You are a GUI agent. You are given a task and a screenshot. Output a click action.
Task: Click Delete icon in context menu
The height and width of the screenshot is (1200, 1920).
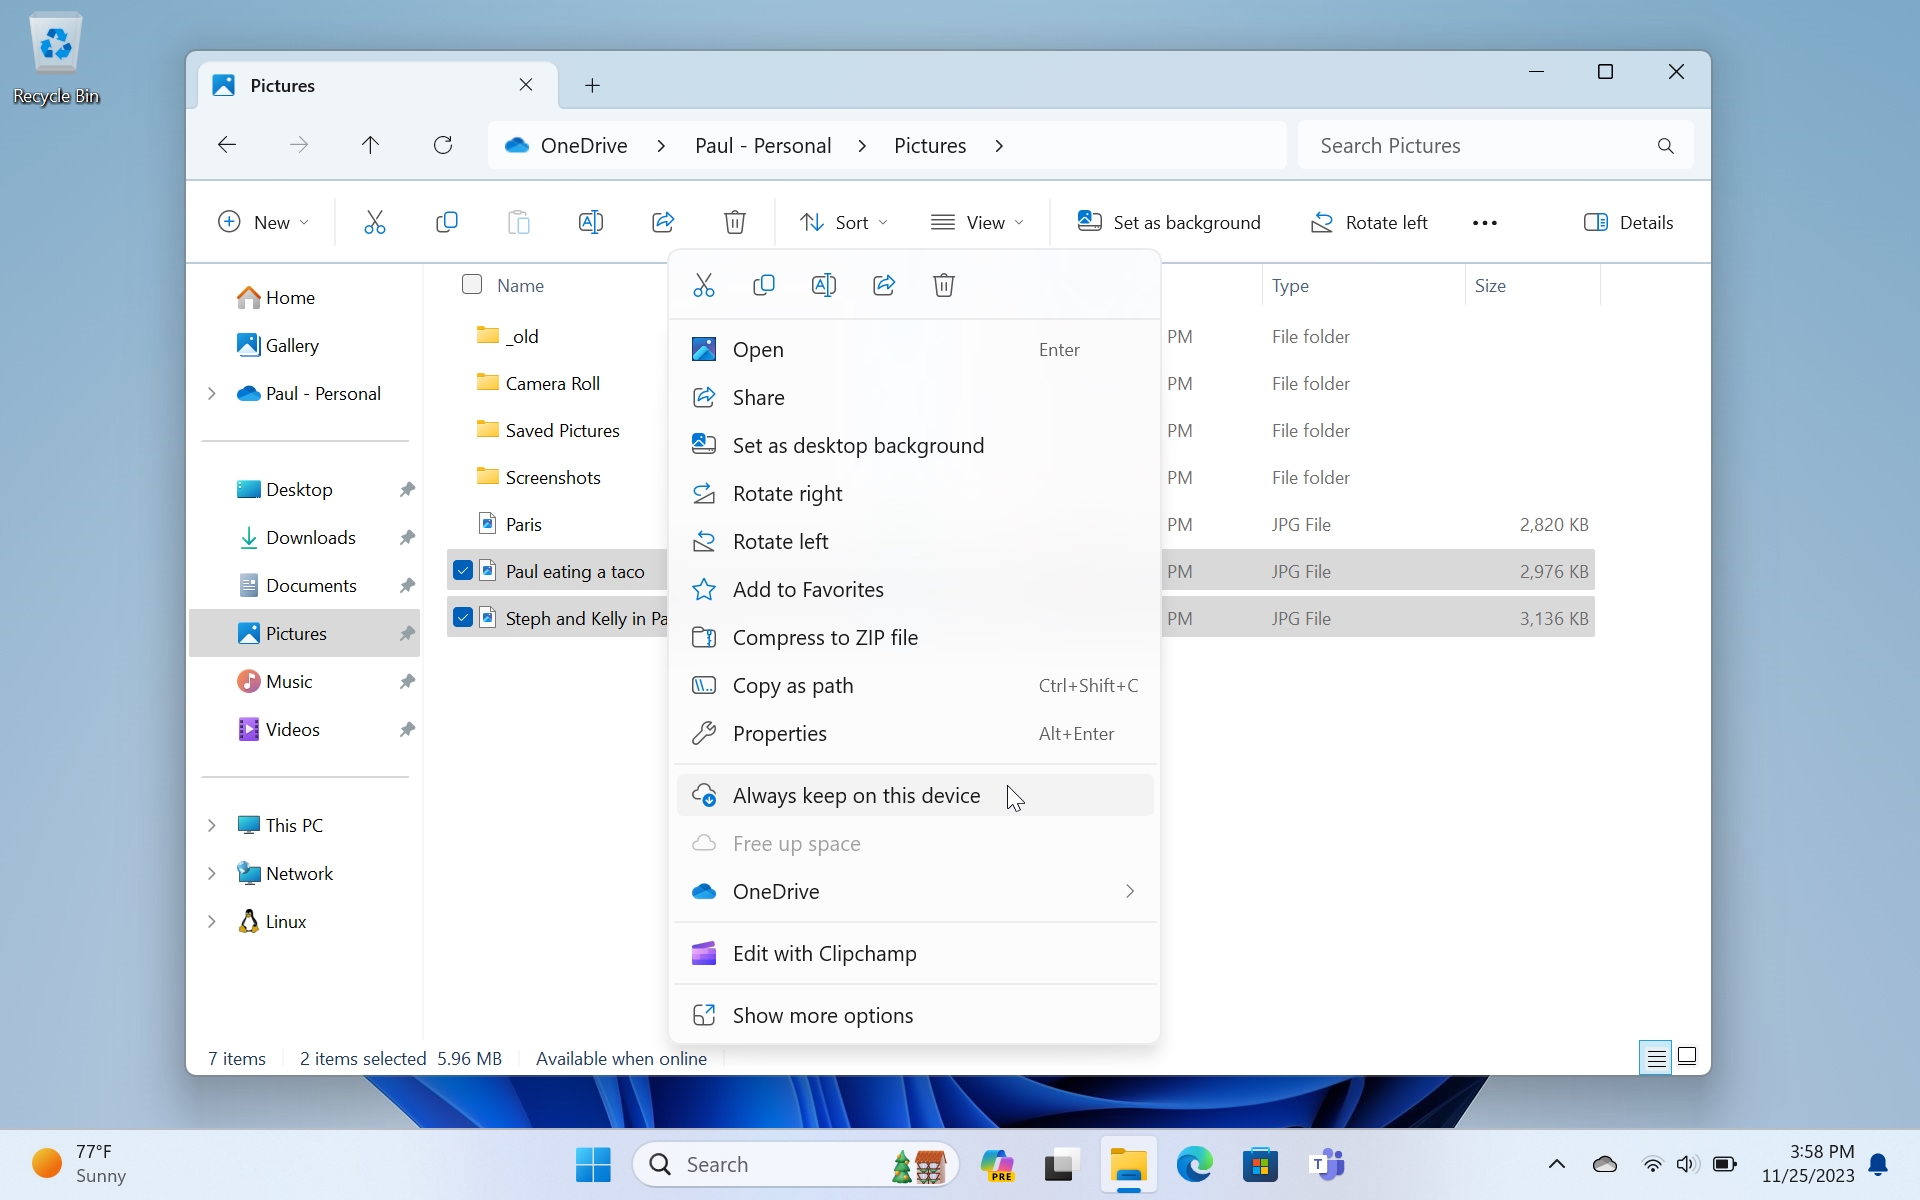pos(944,286)
